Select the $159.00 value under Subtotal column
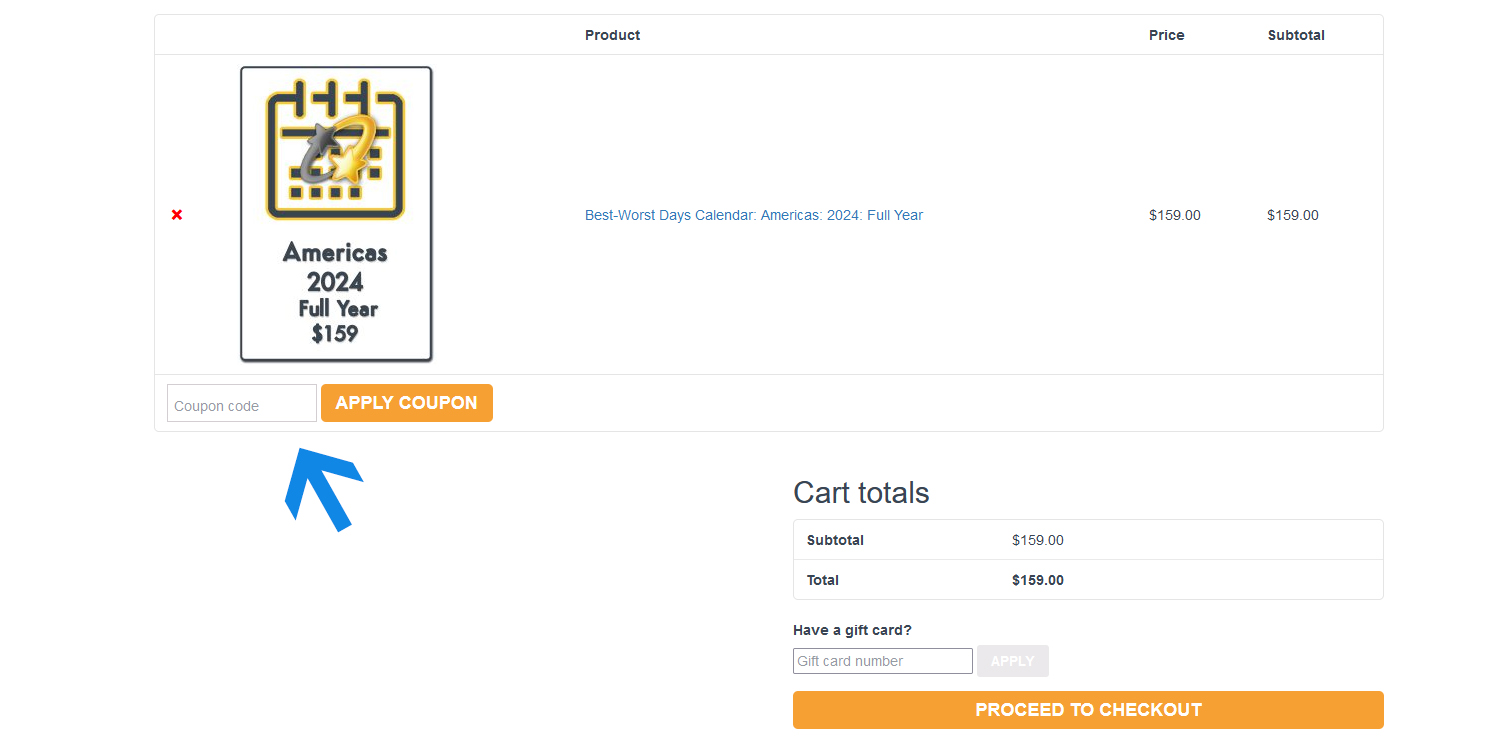This screenshot has height=751, width=1510. (1293, 215)
